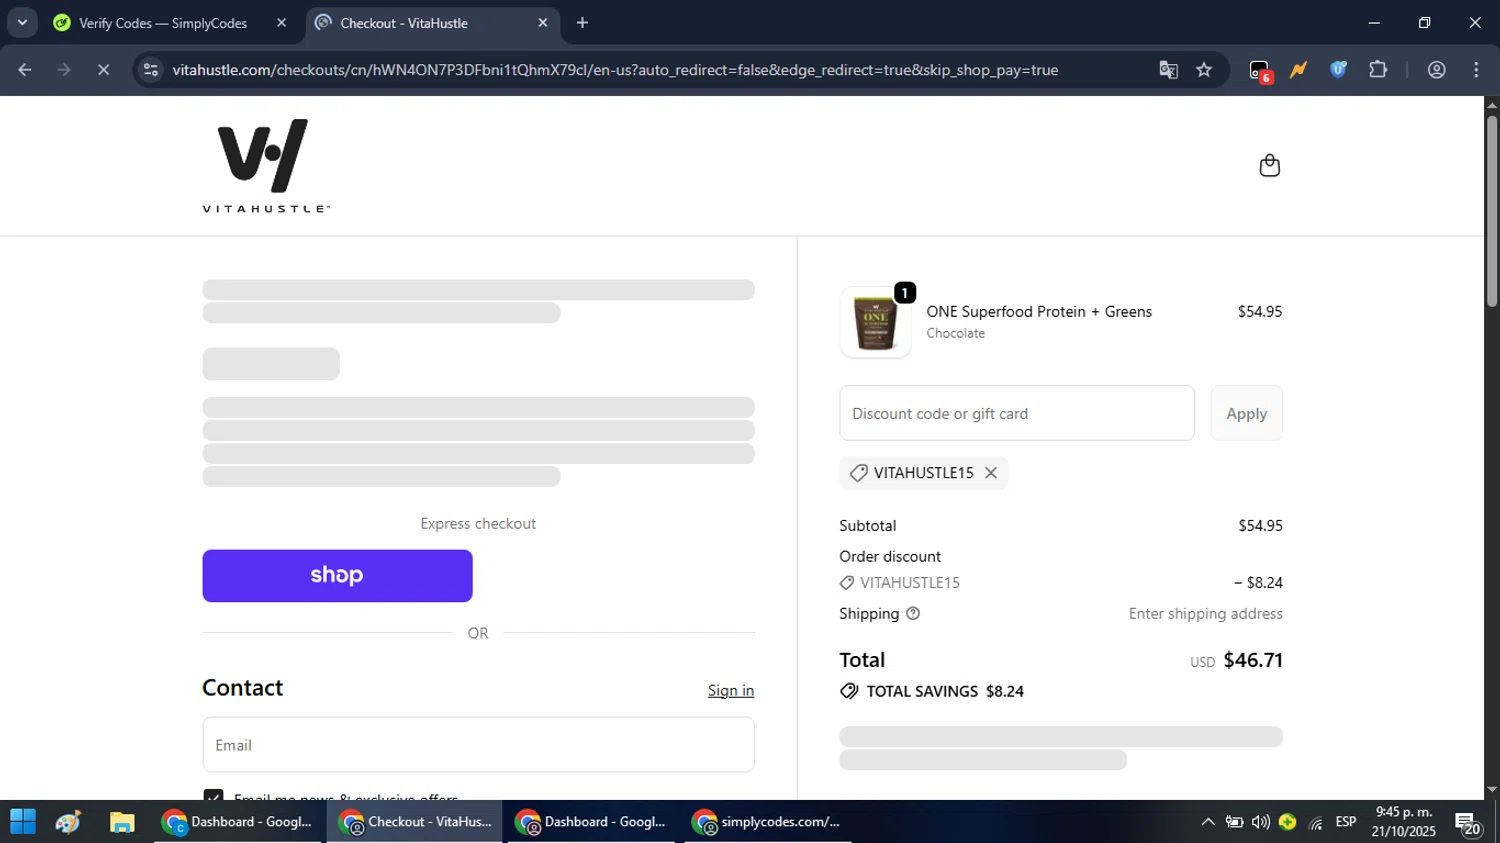Image resolution: width=1500 pixels, height=843 pixels.
Task: Click the shipping info question mark icon
Action: (913, 614)
